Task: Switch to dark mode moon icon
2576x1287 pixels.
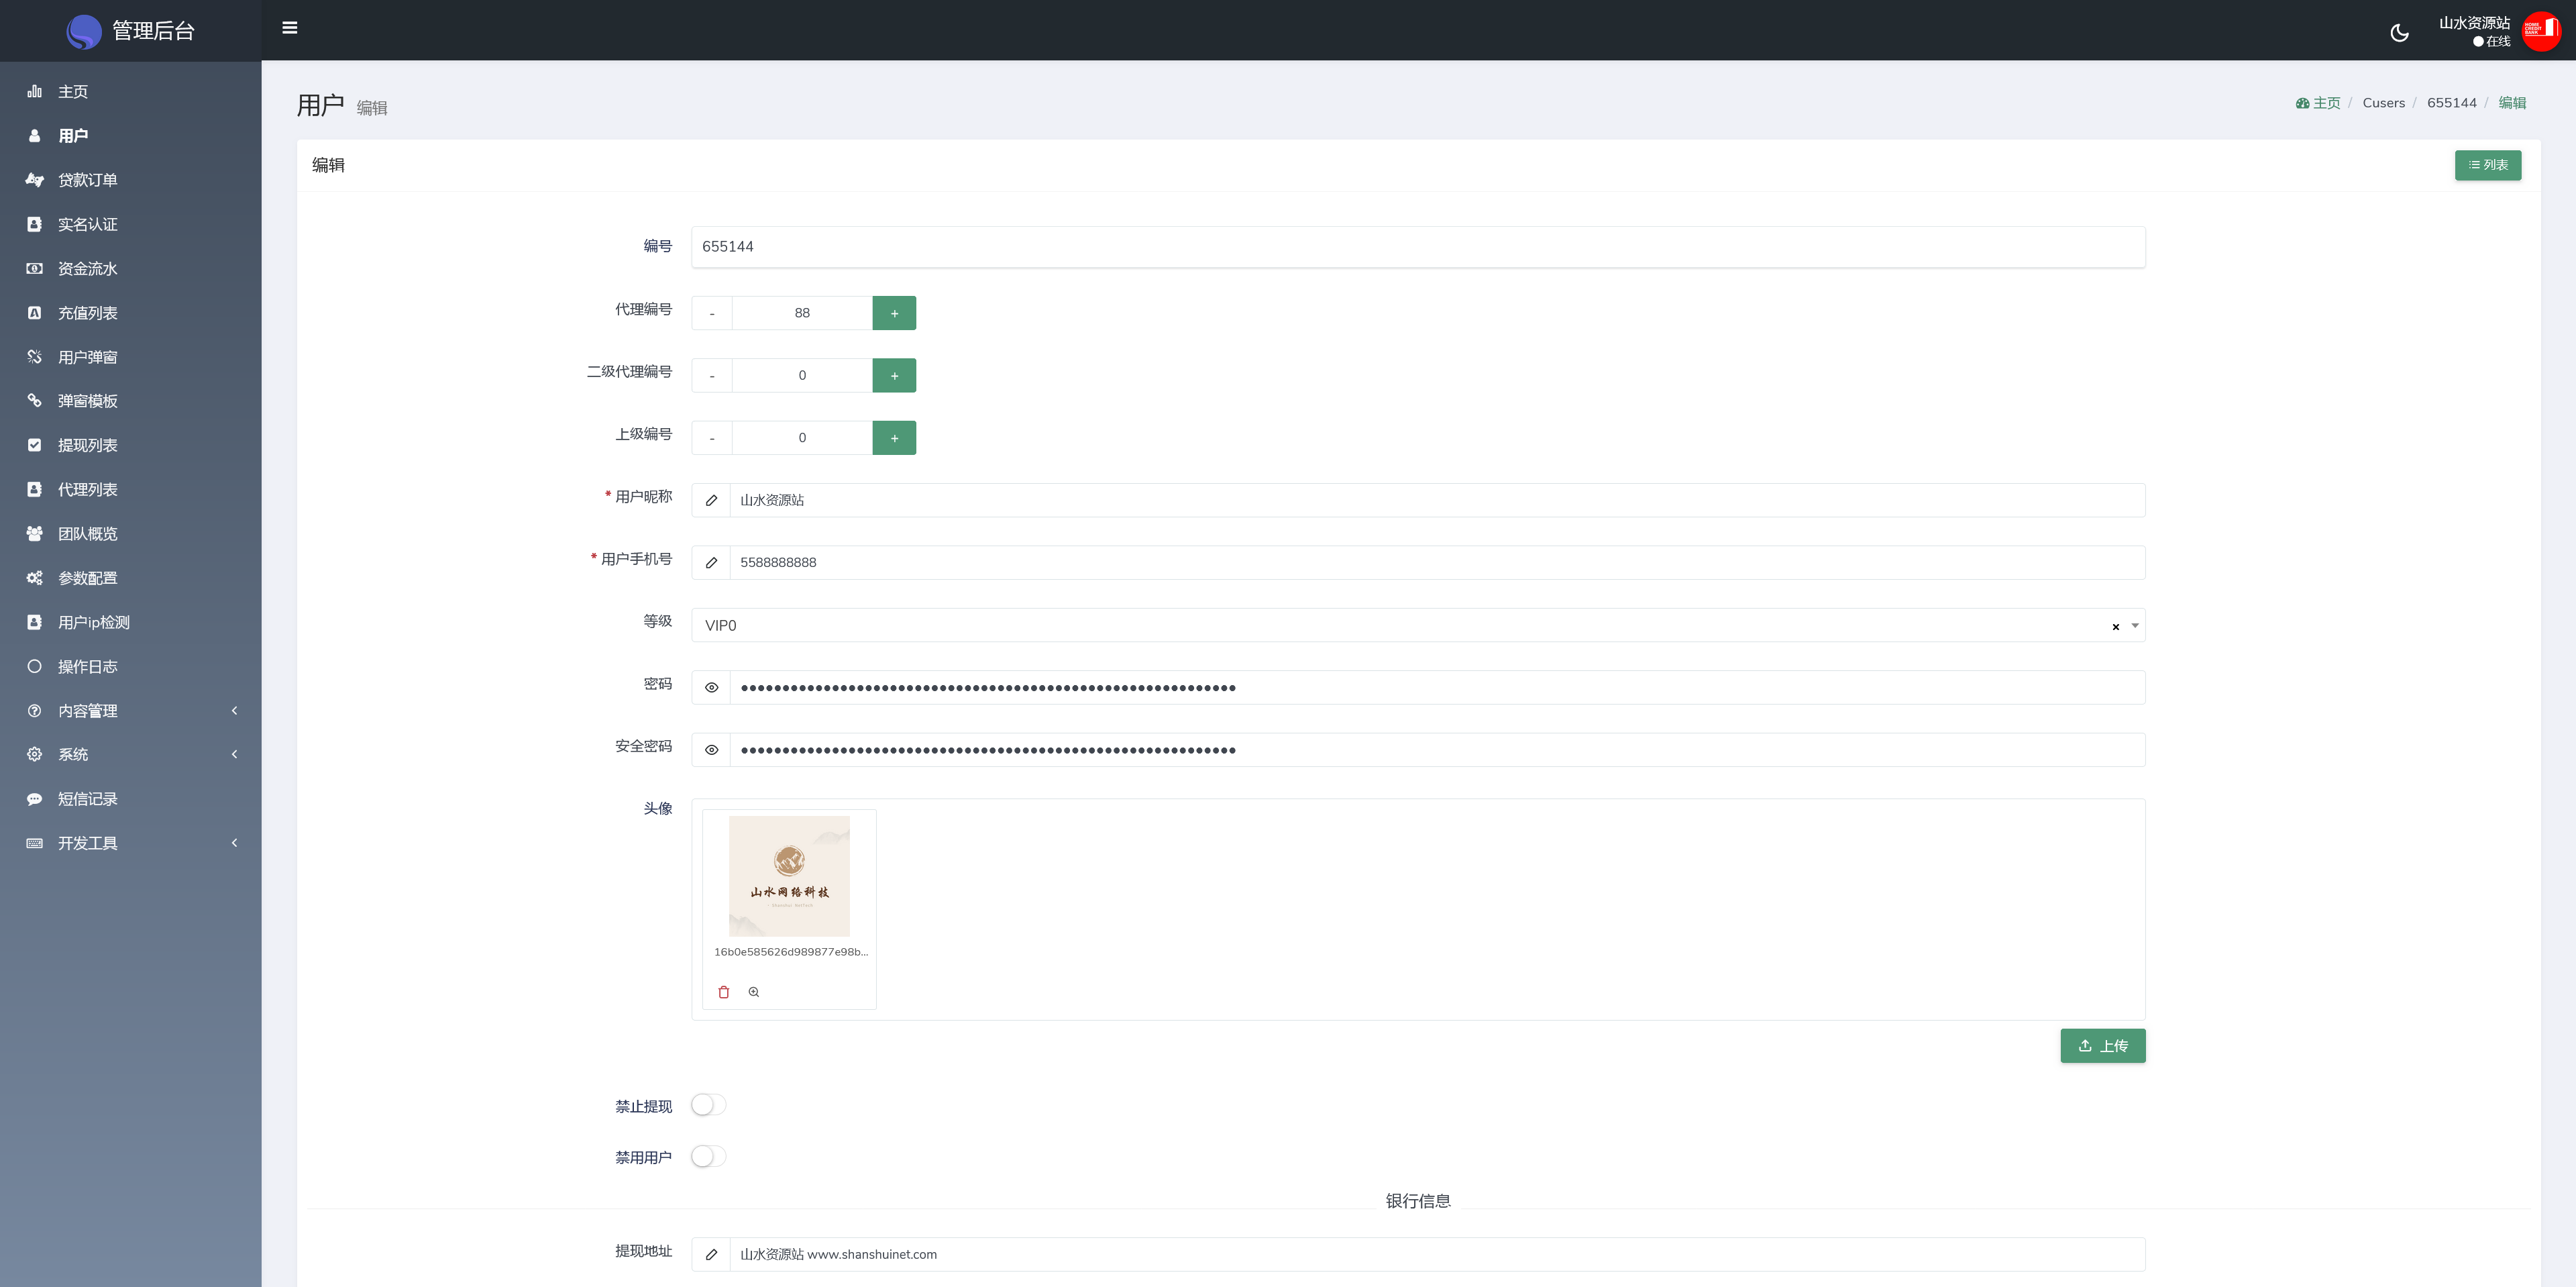Action: coord(2399,32)
